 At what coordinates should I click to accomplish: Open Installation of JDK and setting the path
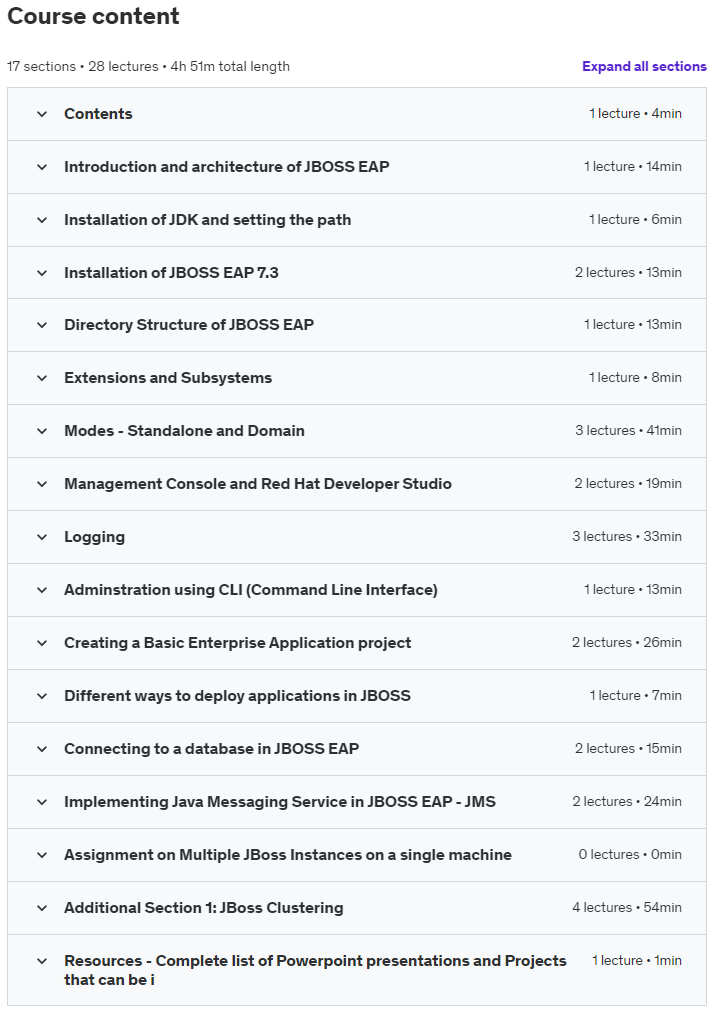click(x=207, y=220)
